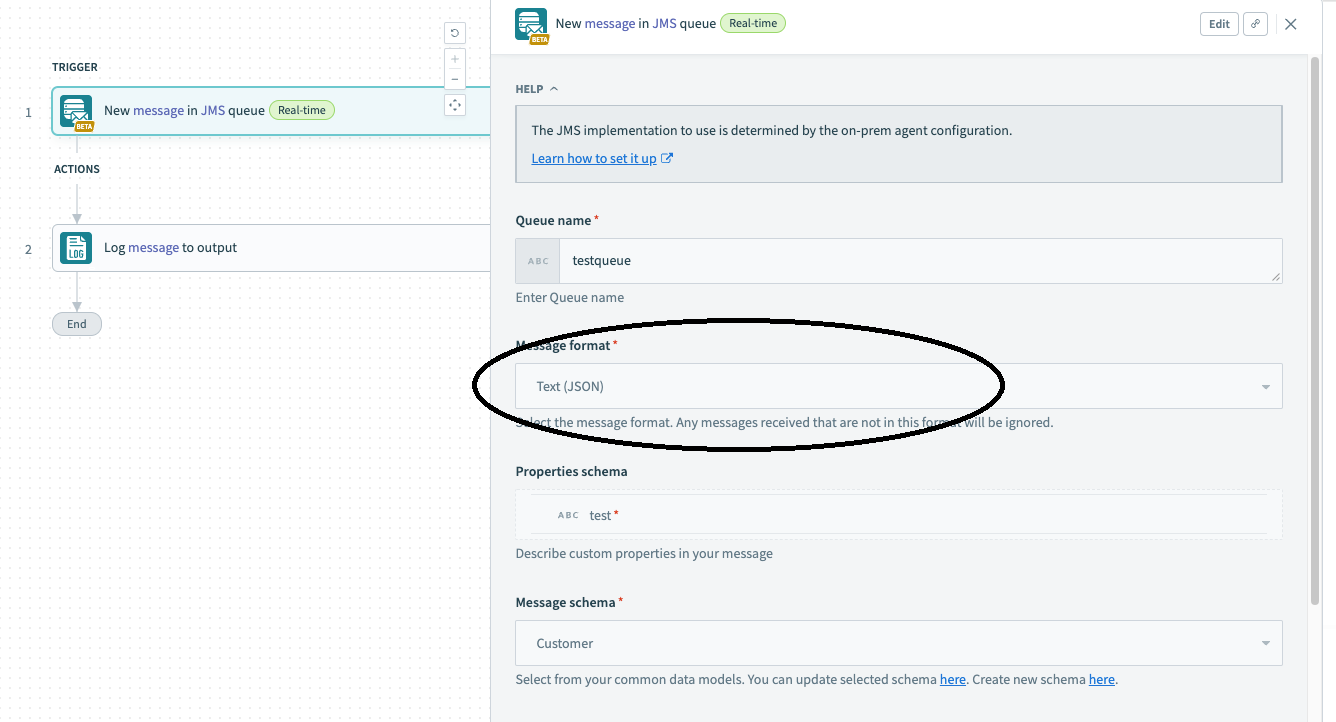Click JMS trigger icon in step 1
This screenshot has height=722, width=1336.
click(76, 111)
